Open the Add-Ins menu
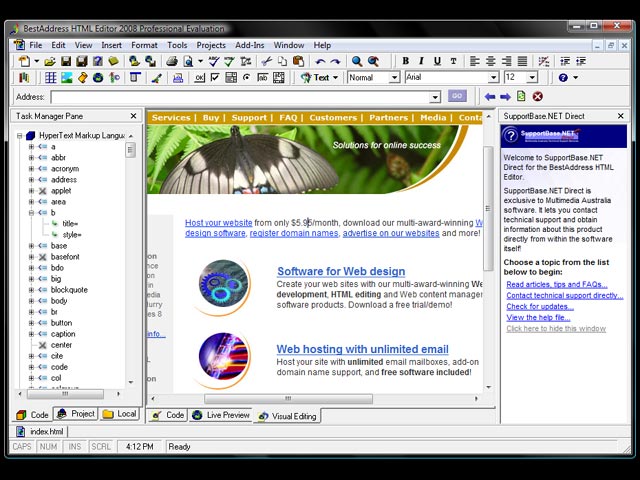 (249, 45)
